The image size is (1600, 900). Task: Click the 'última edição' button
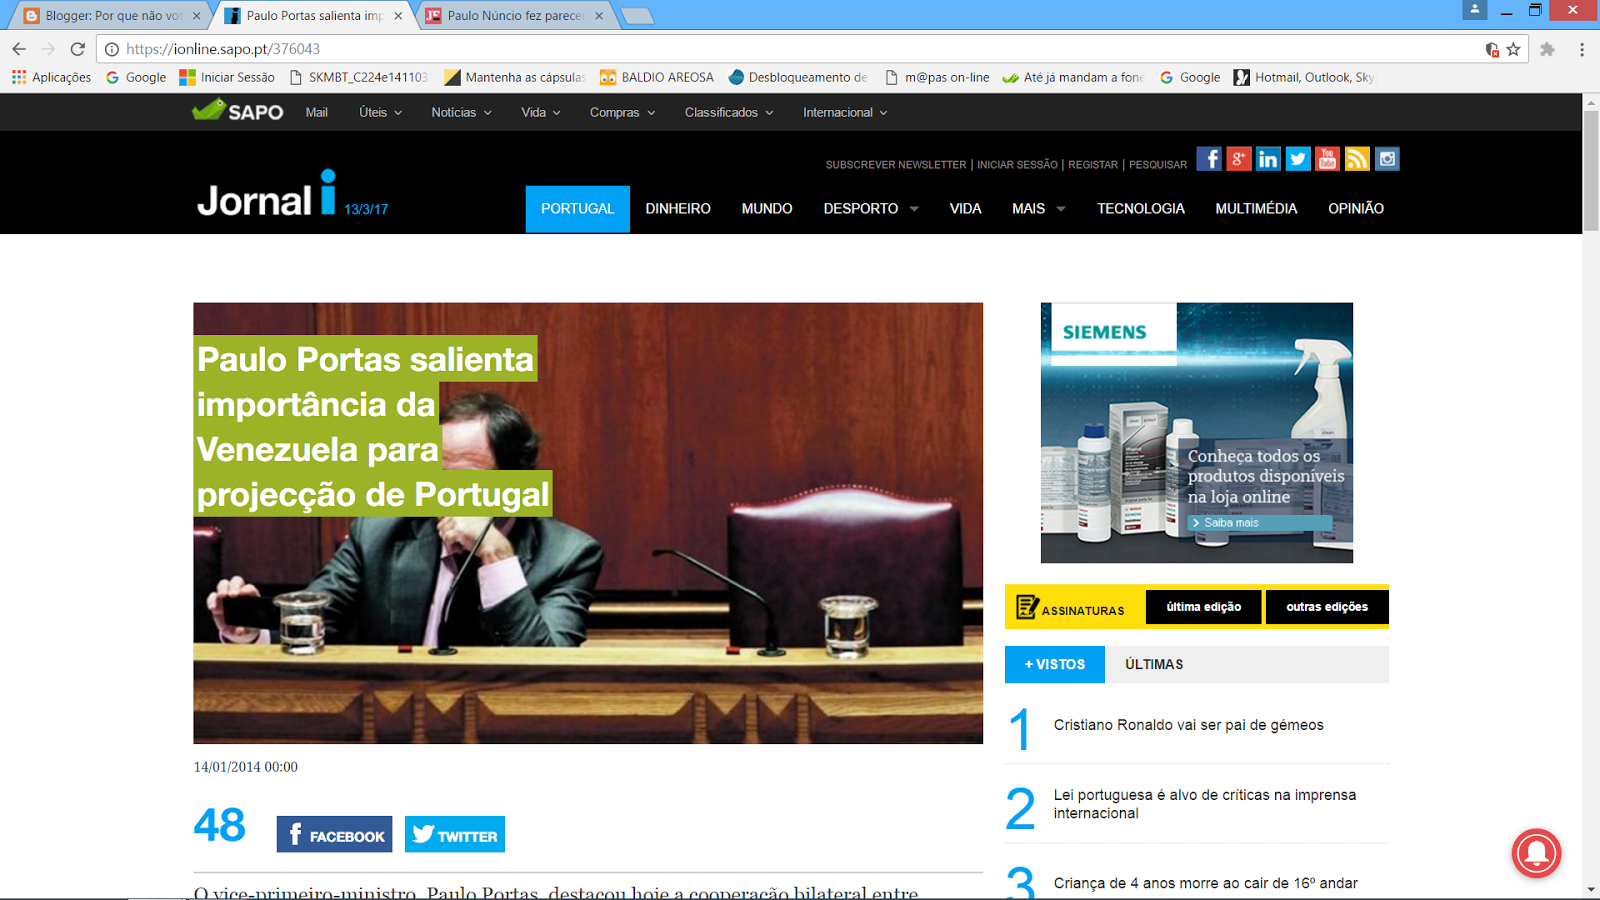coord(1204,607)
